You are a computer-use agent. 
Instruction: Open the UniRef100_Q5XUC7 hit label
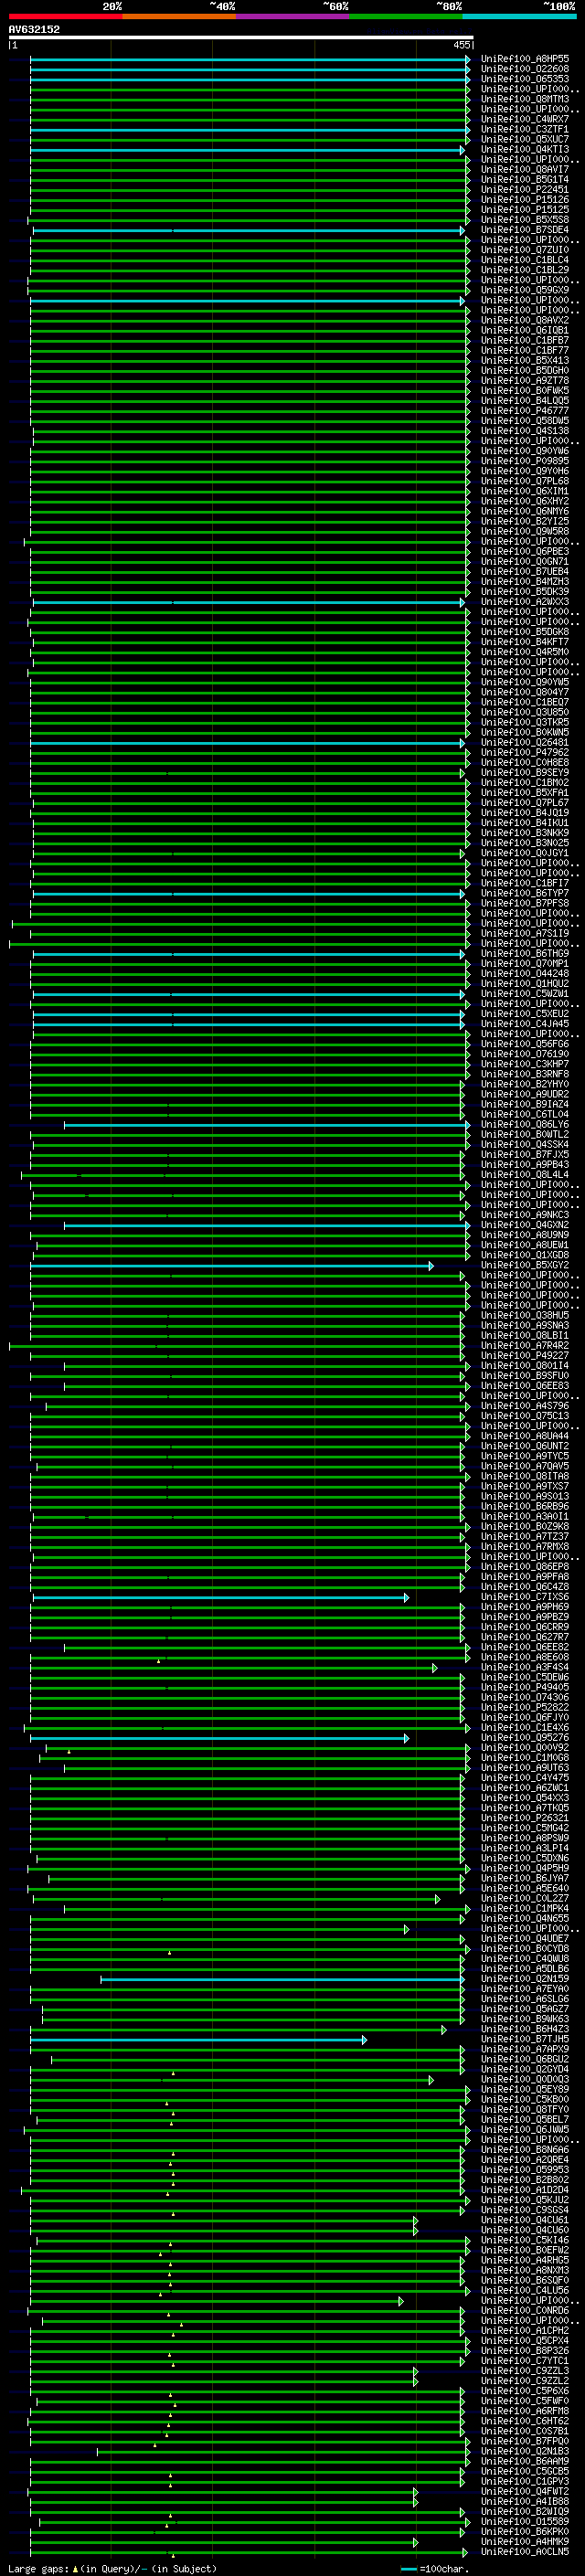[525, 139]
